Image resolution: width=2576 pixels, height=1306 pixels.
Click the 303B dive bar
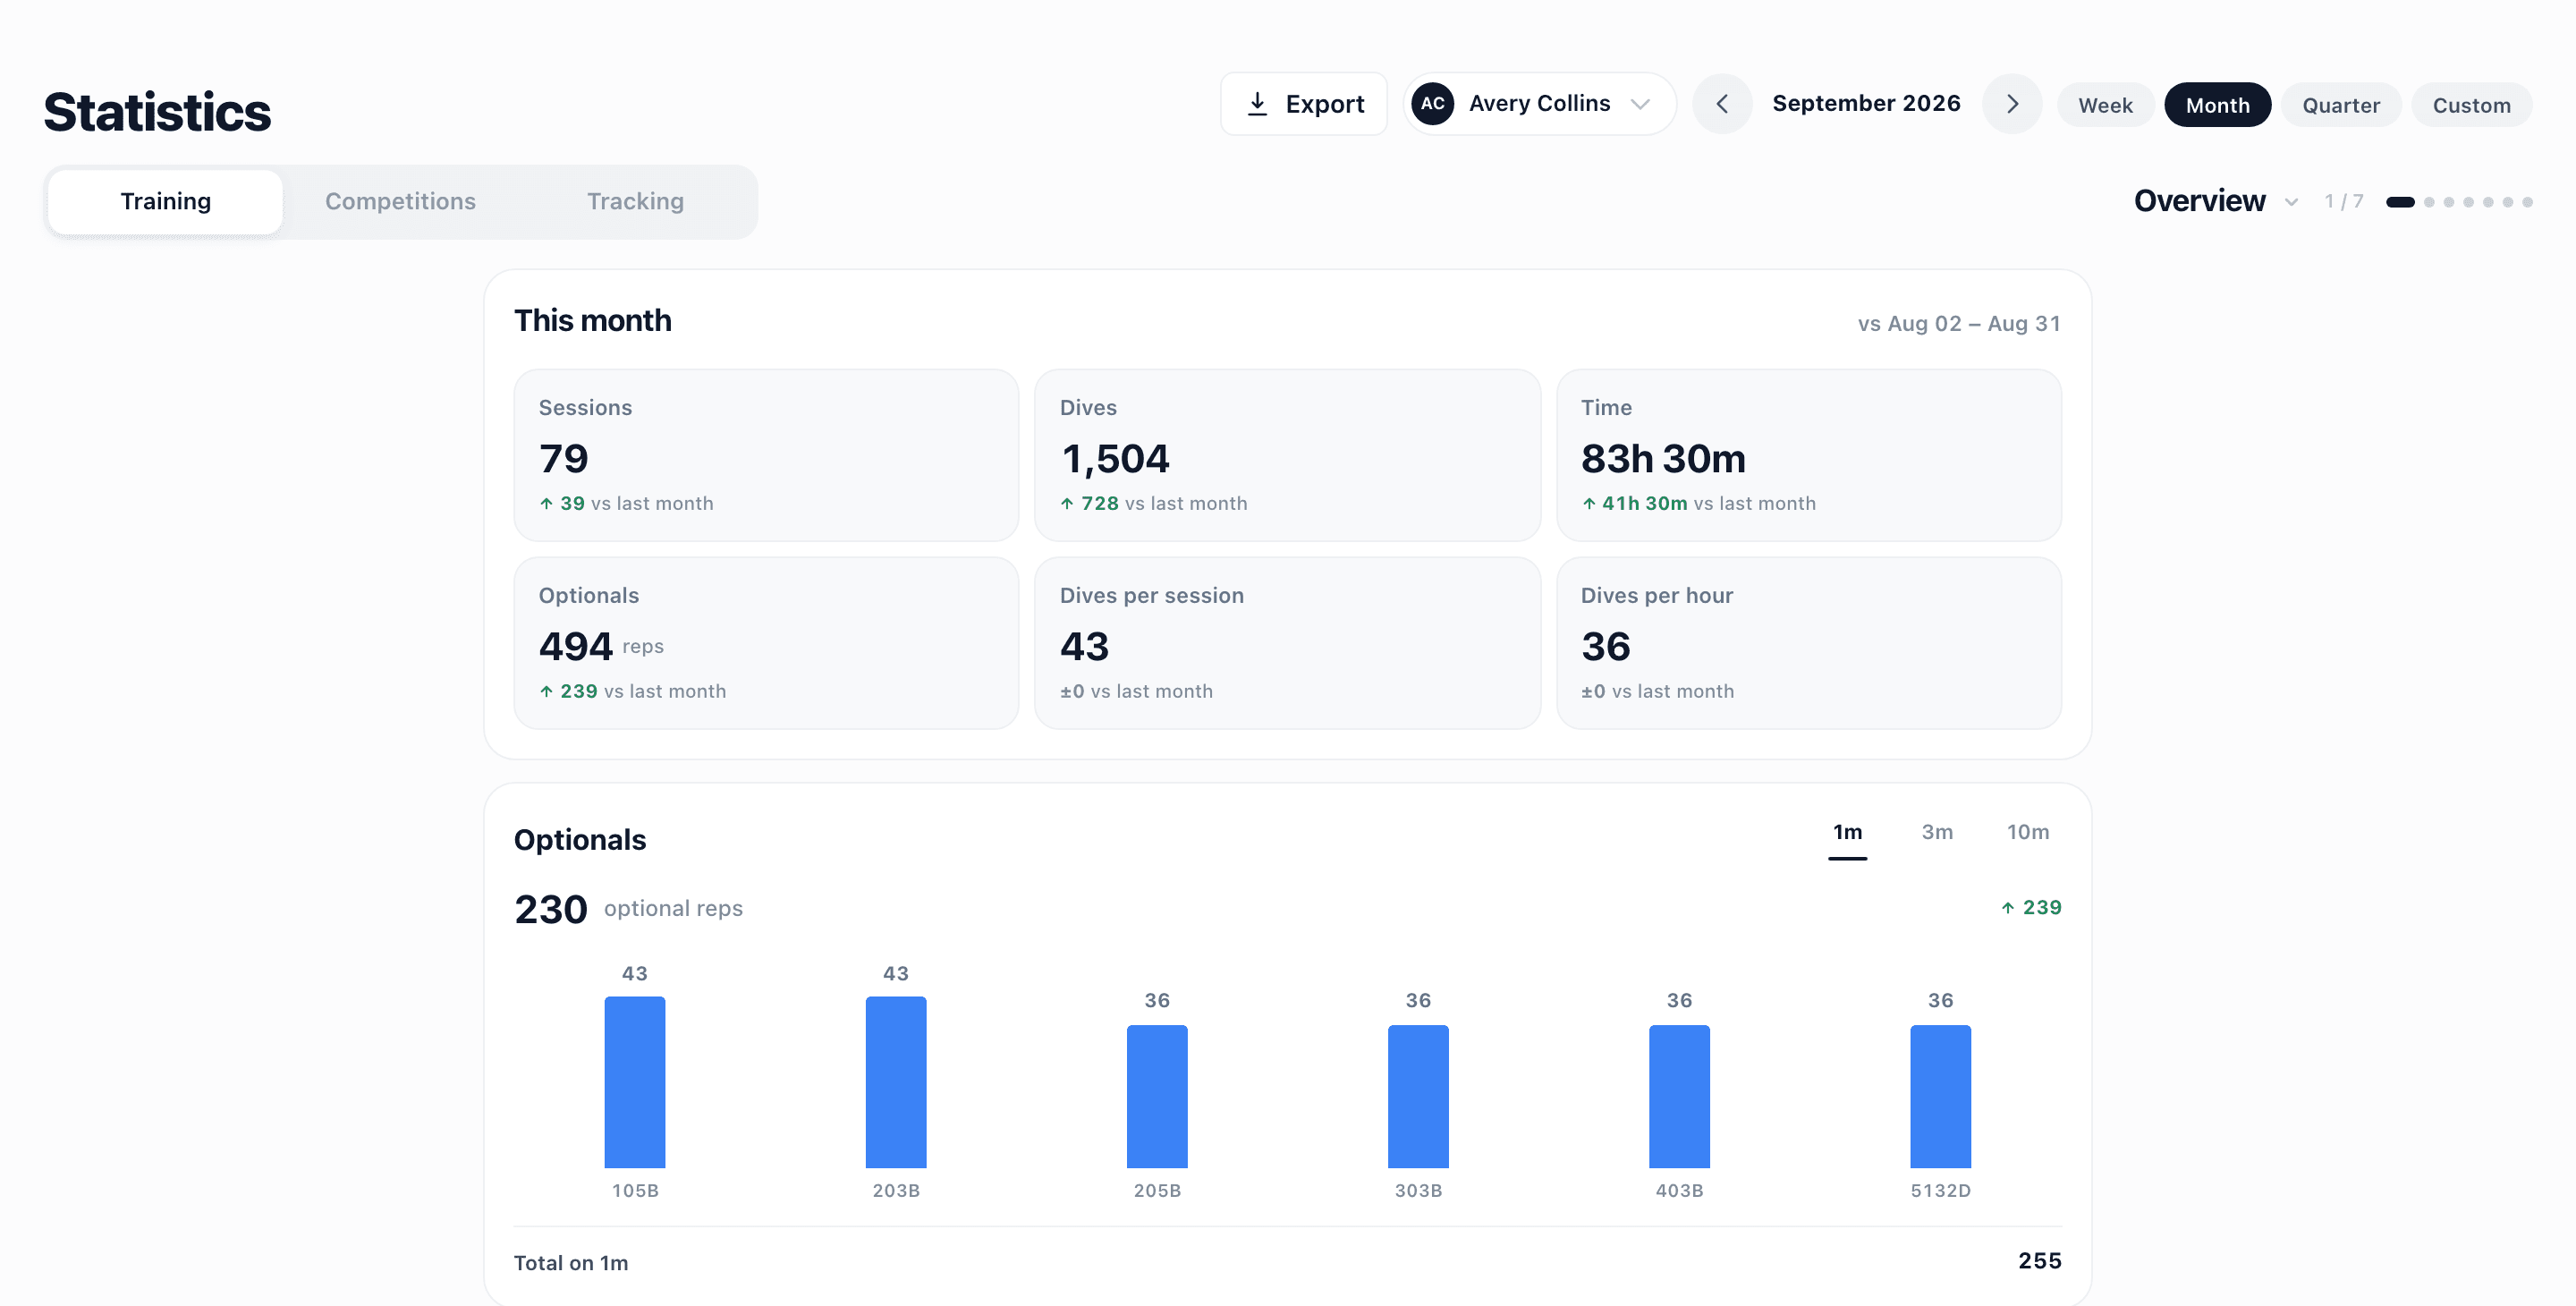click(x=1418, y=1096)
